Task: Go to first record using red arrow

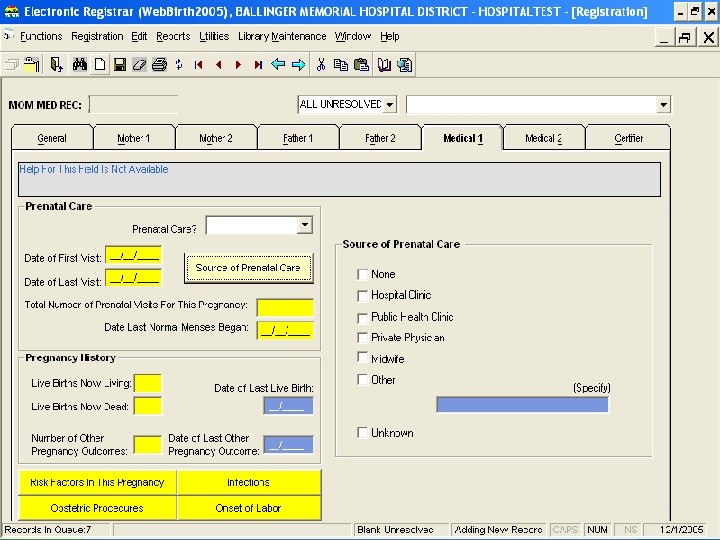Action: (x=199, y=65)
